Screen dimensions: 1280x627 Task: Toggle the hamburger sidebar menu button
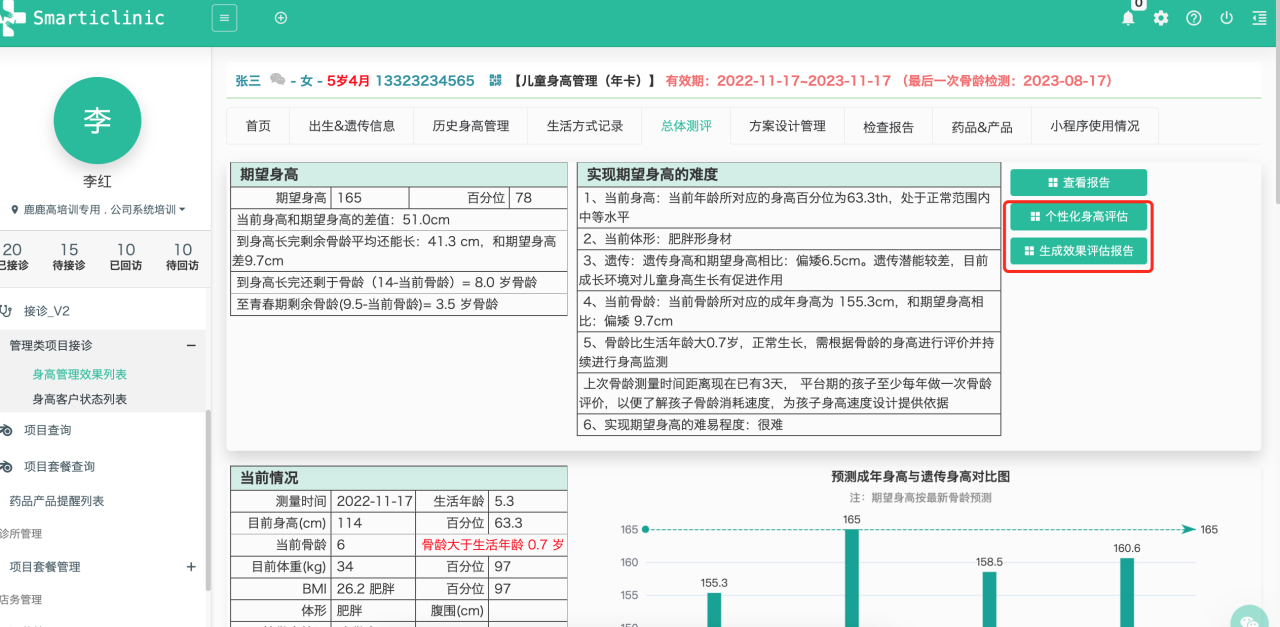pos(224,18)
